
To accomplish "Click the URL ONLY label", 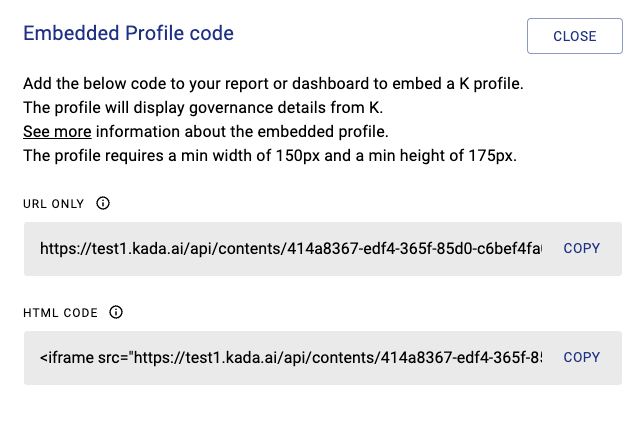I will (55, 204).
